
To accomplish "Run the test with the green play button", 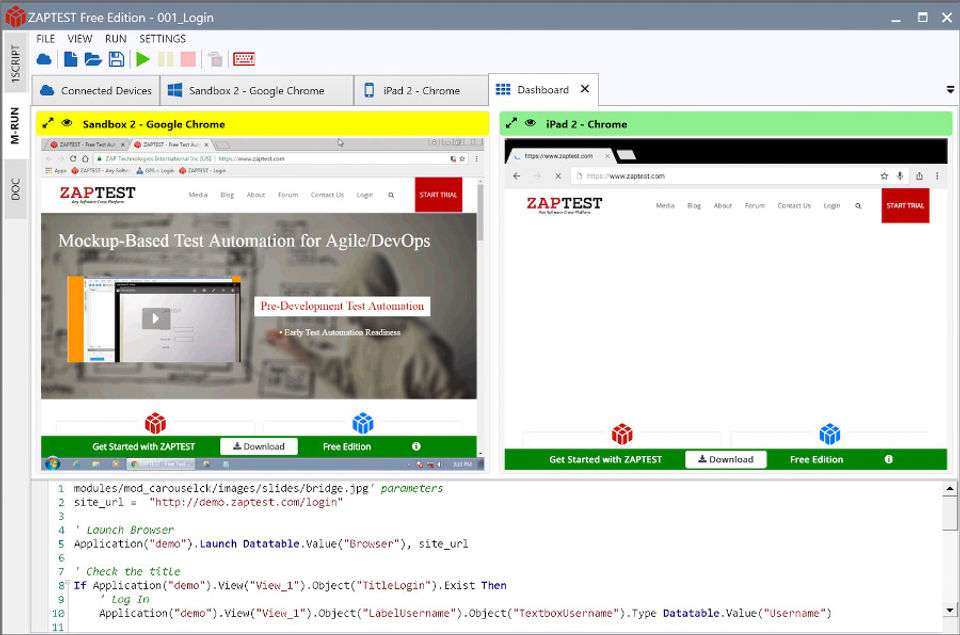I will pyautogui.click(x=143, y=59).
